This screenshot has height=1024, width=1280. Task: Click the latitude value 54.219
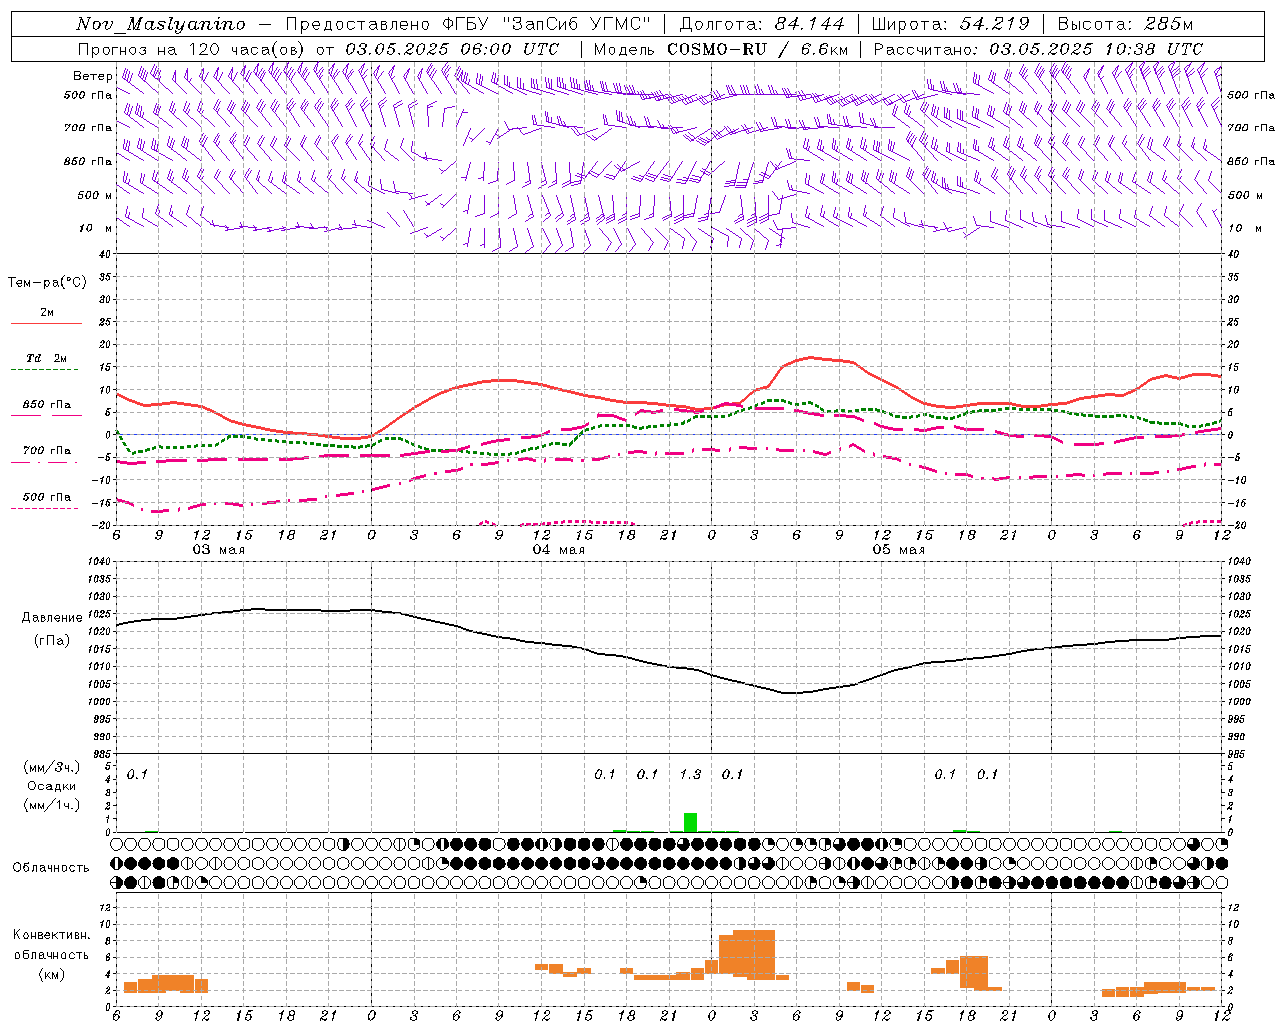pyautogui.click(x=994, y=24)
